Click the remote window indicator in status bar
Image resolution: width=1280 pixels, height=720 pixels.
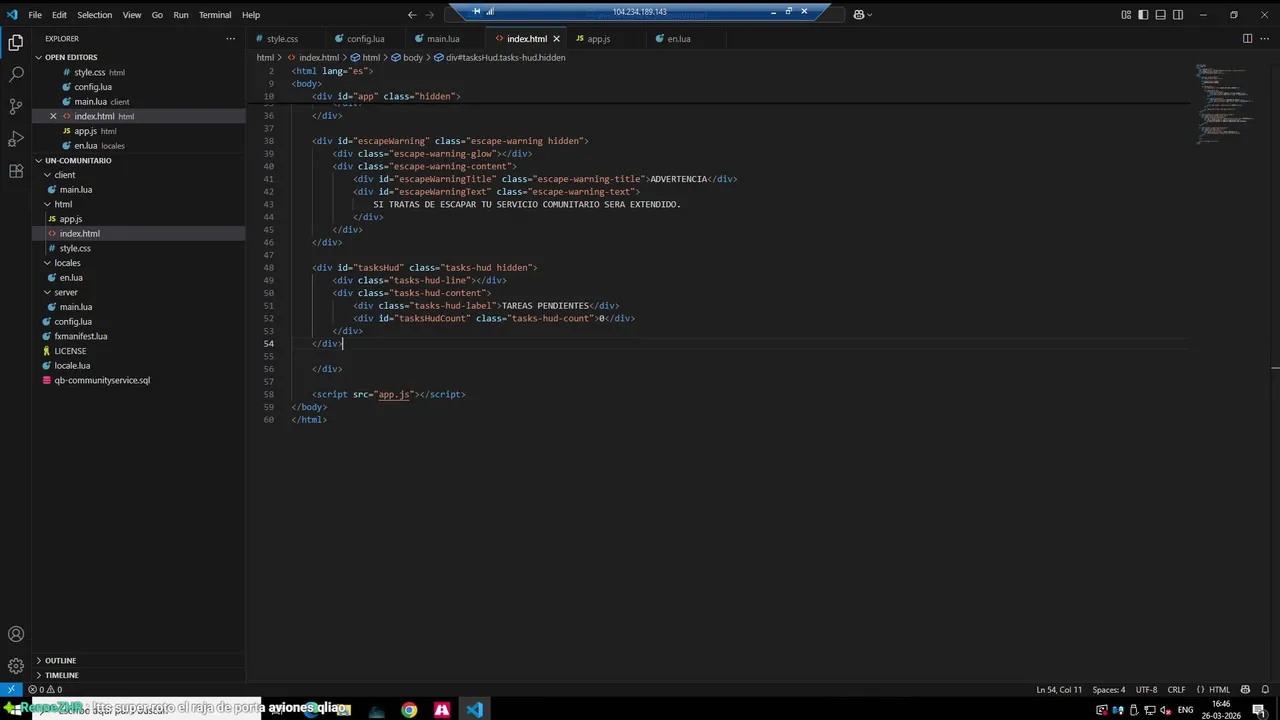pyautogui.click(x=10, y=689)
